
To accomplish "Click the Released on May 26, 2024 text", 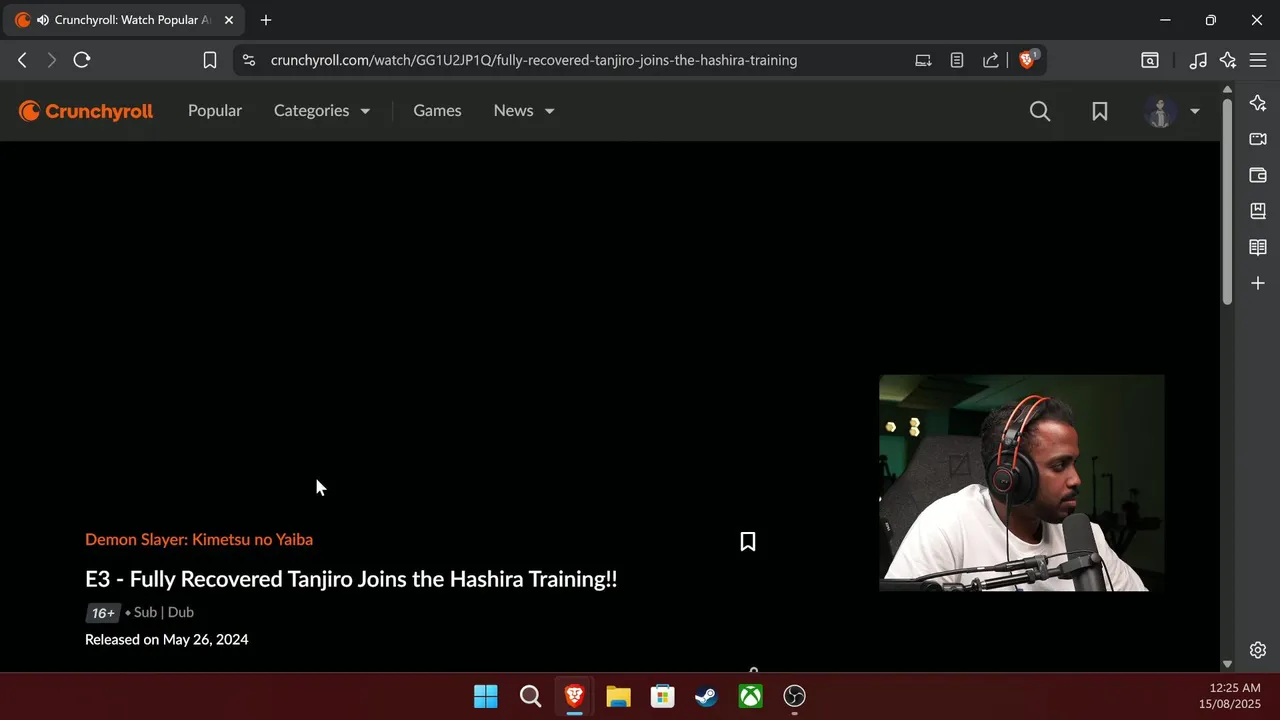I will pyautogui.click(x=167, y=639).
